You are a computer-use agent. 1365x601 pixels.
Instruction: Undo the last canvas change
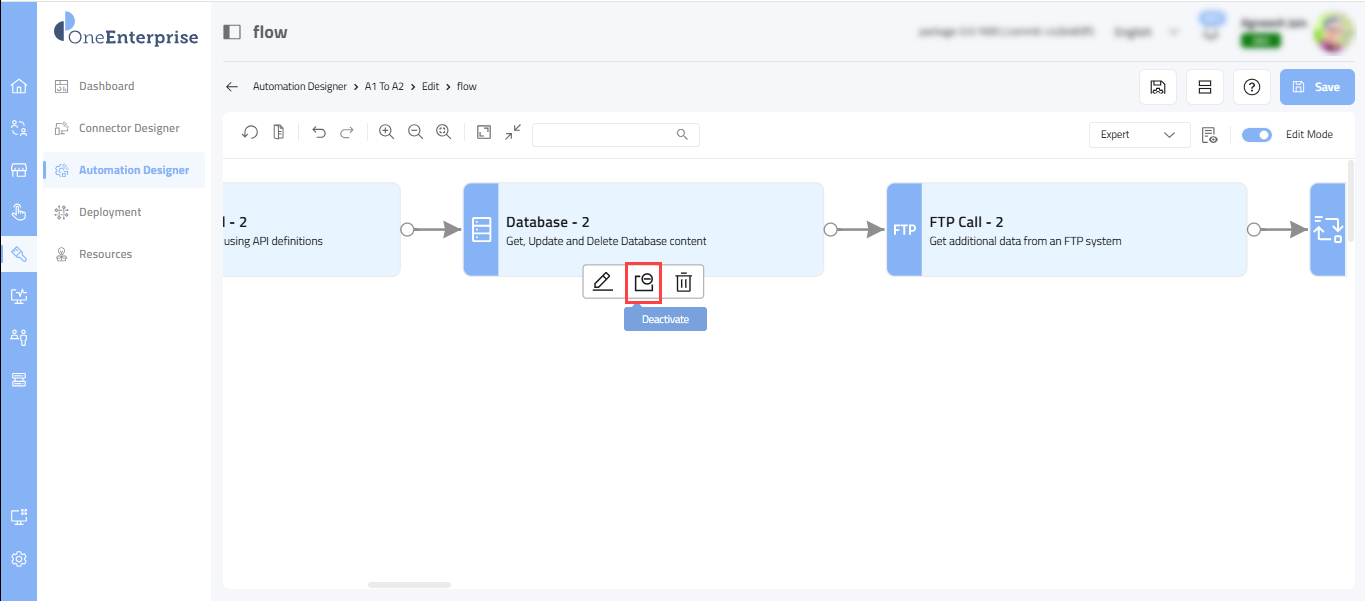tap(319, 132)
